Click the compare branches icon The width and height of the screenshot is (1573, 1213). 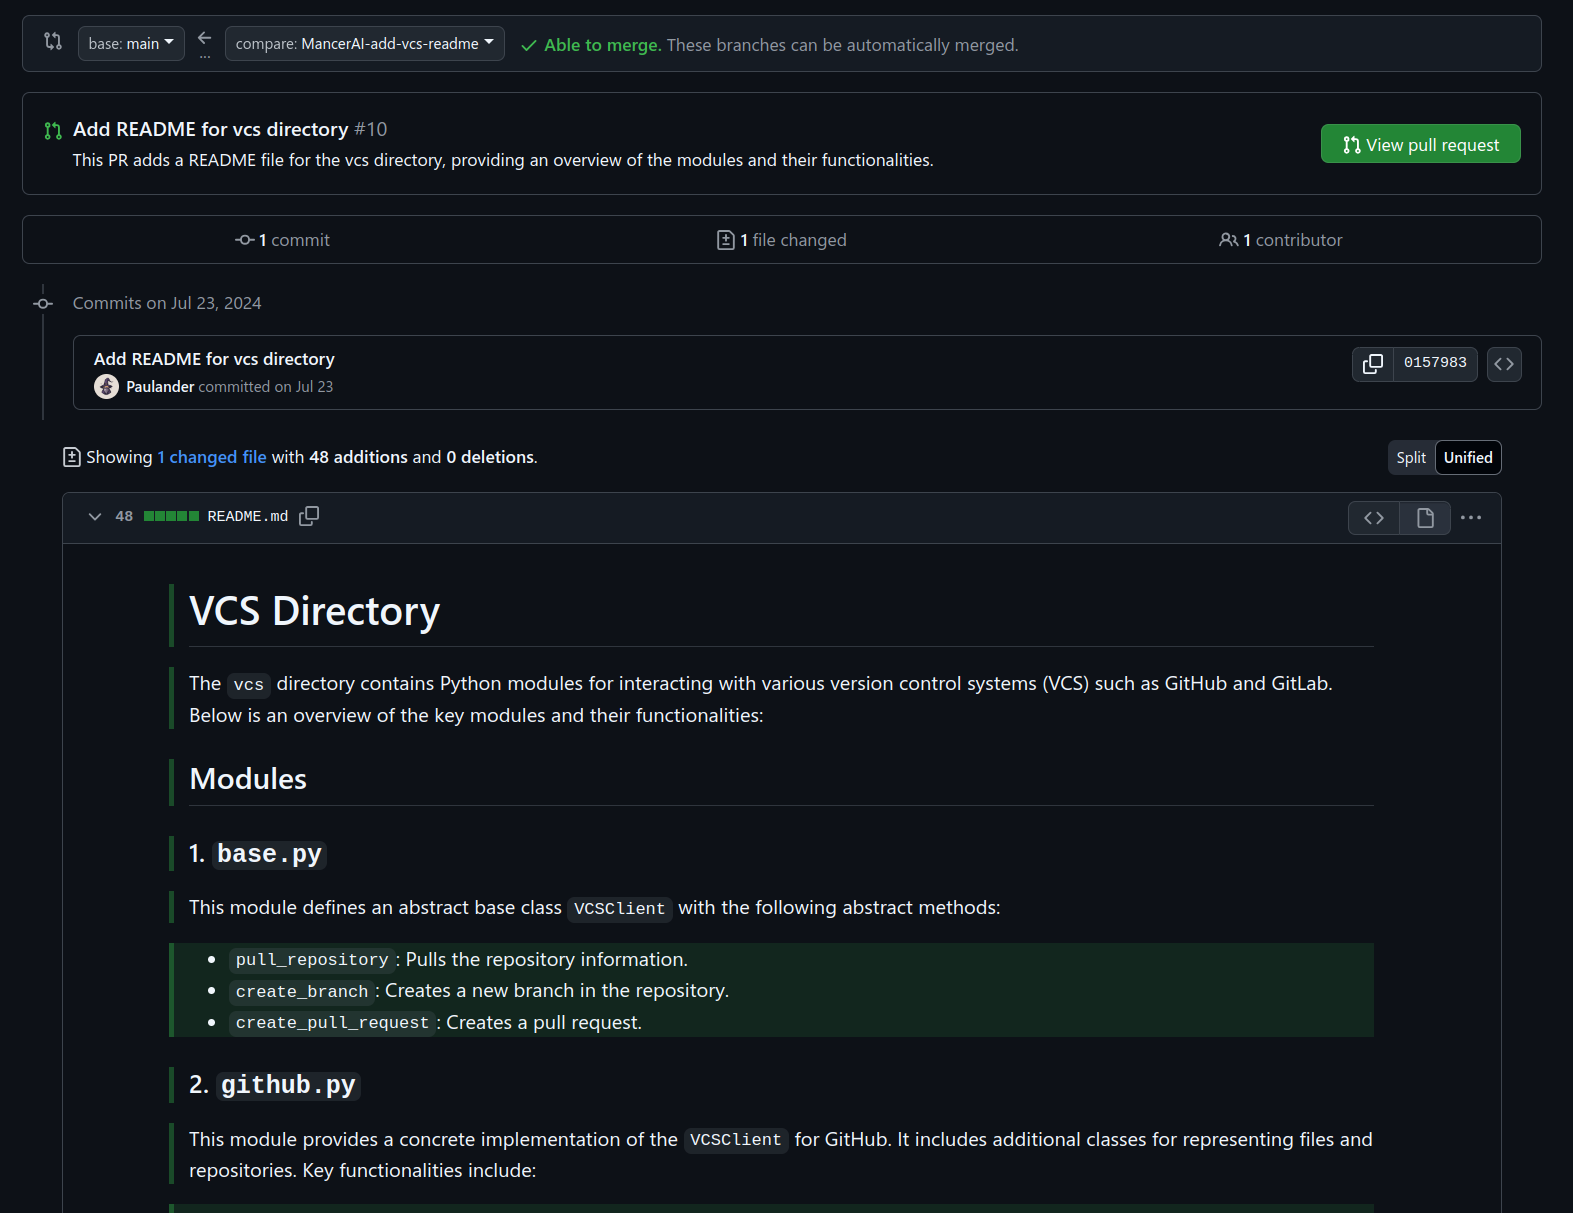53,42
